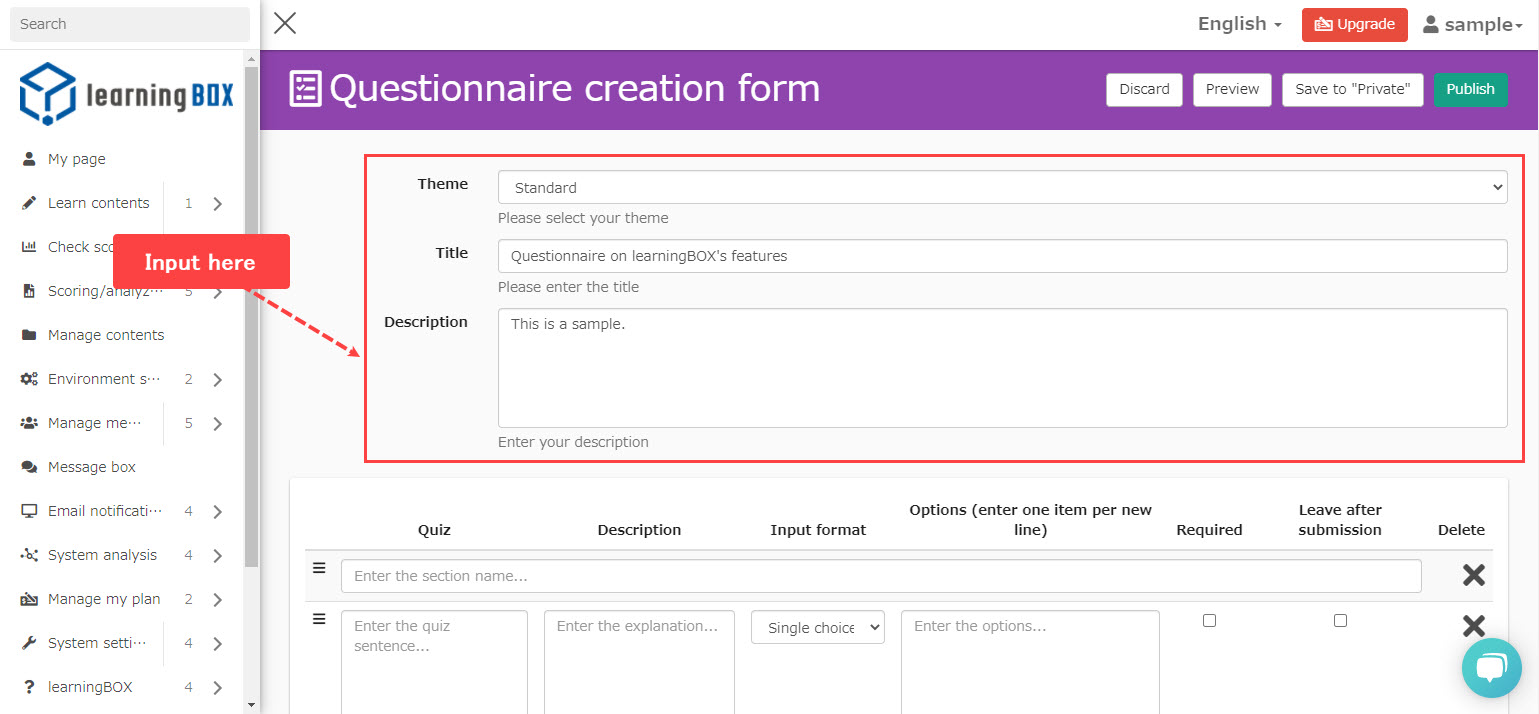Check the Leave after submission checkbox
This screenshot has width=1539, height=714.
(1340, 621)
